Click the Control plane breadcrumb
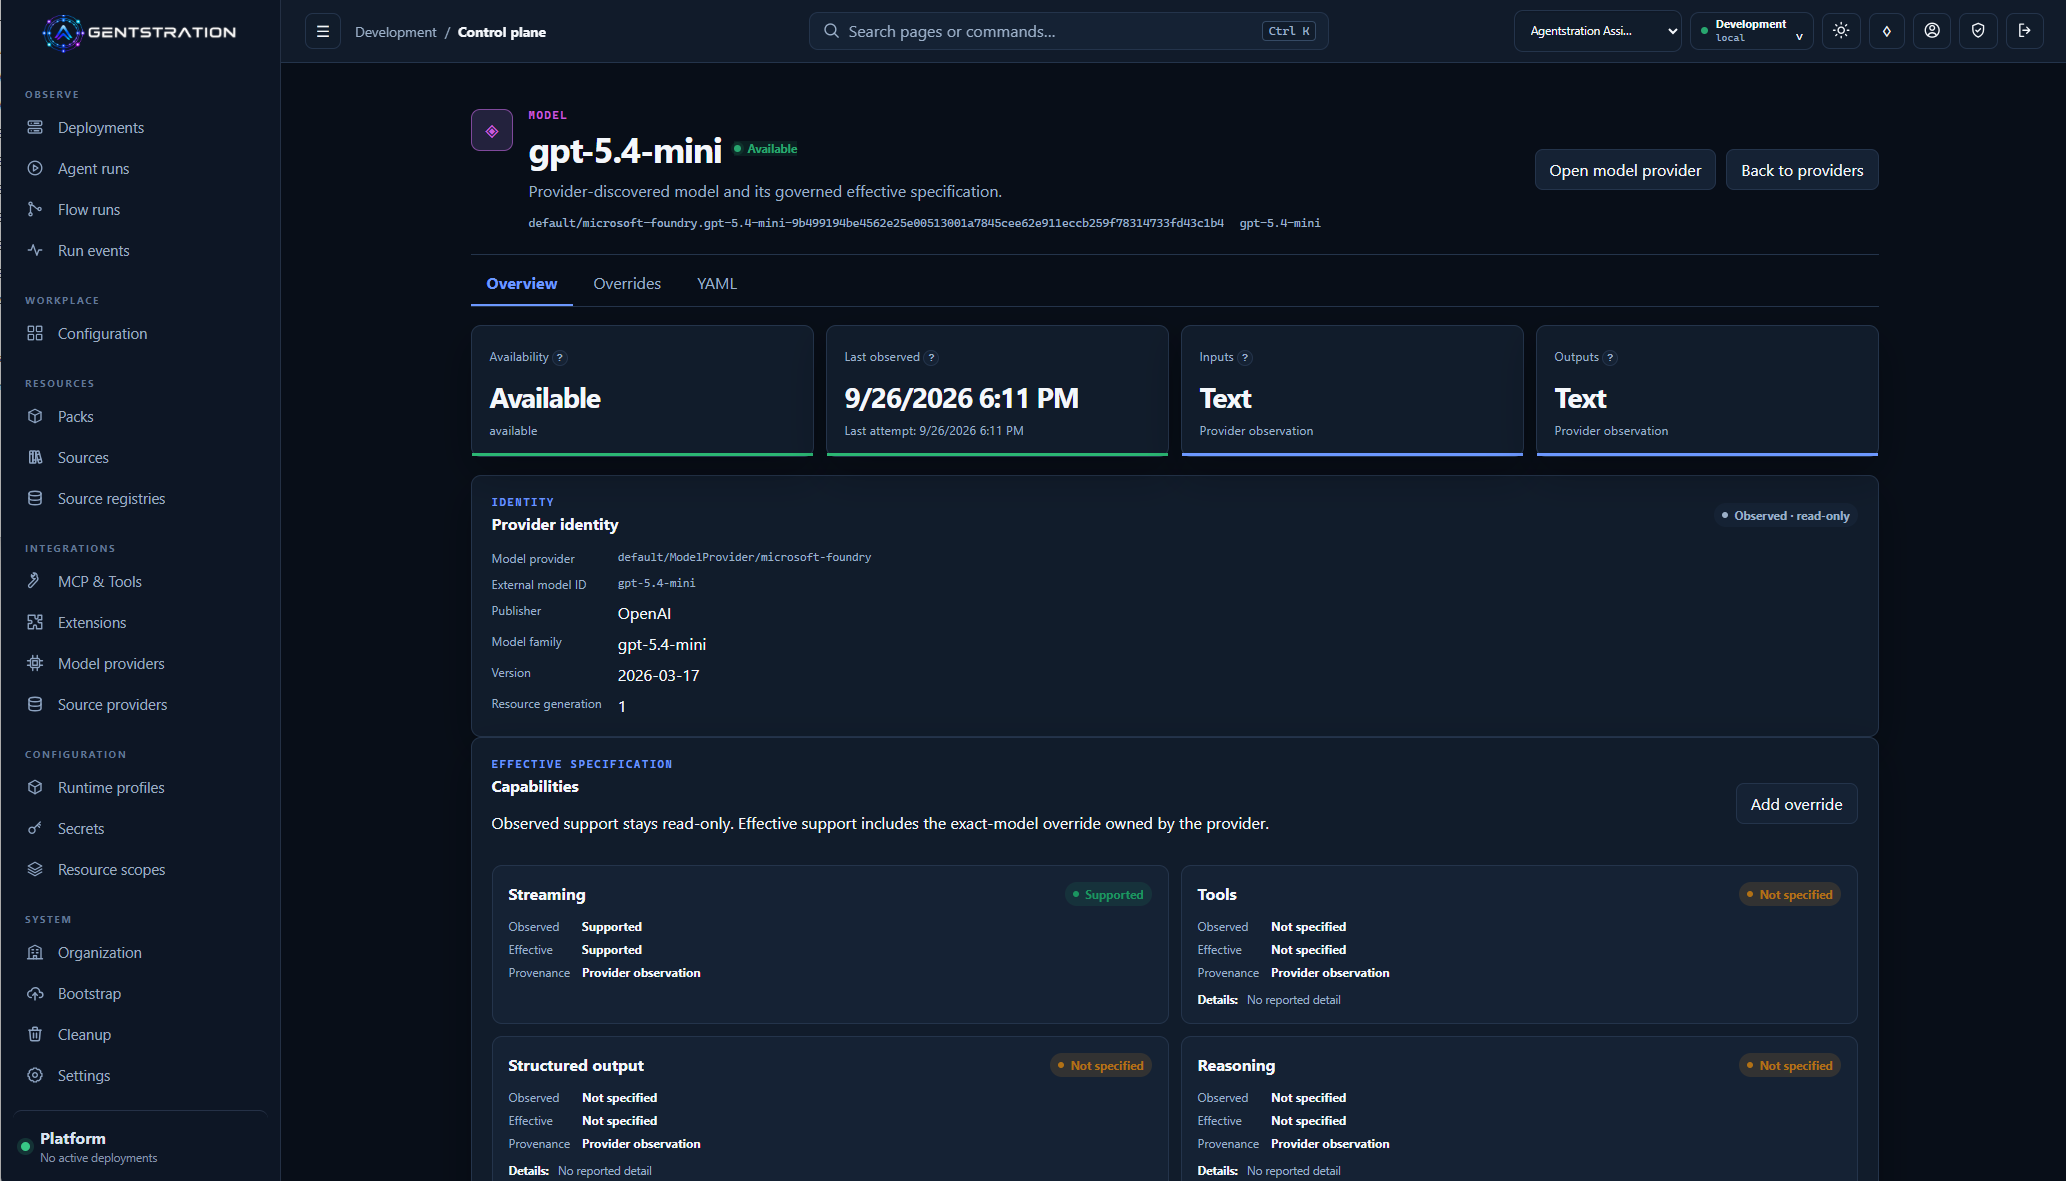Image resolution: width=2066 pixels, height=1181 pixels. pos(502,32)
